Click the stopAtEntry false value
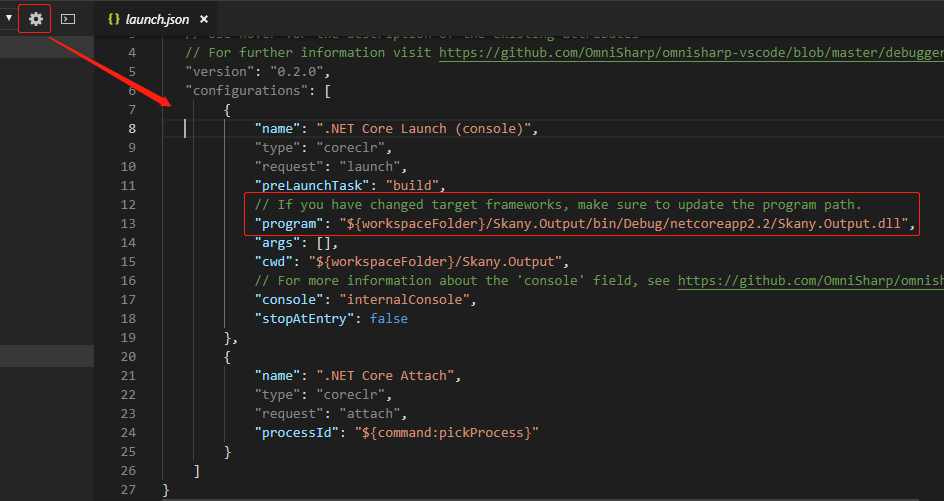Viewport: 944px width, 501px height. click(389, 319)
